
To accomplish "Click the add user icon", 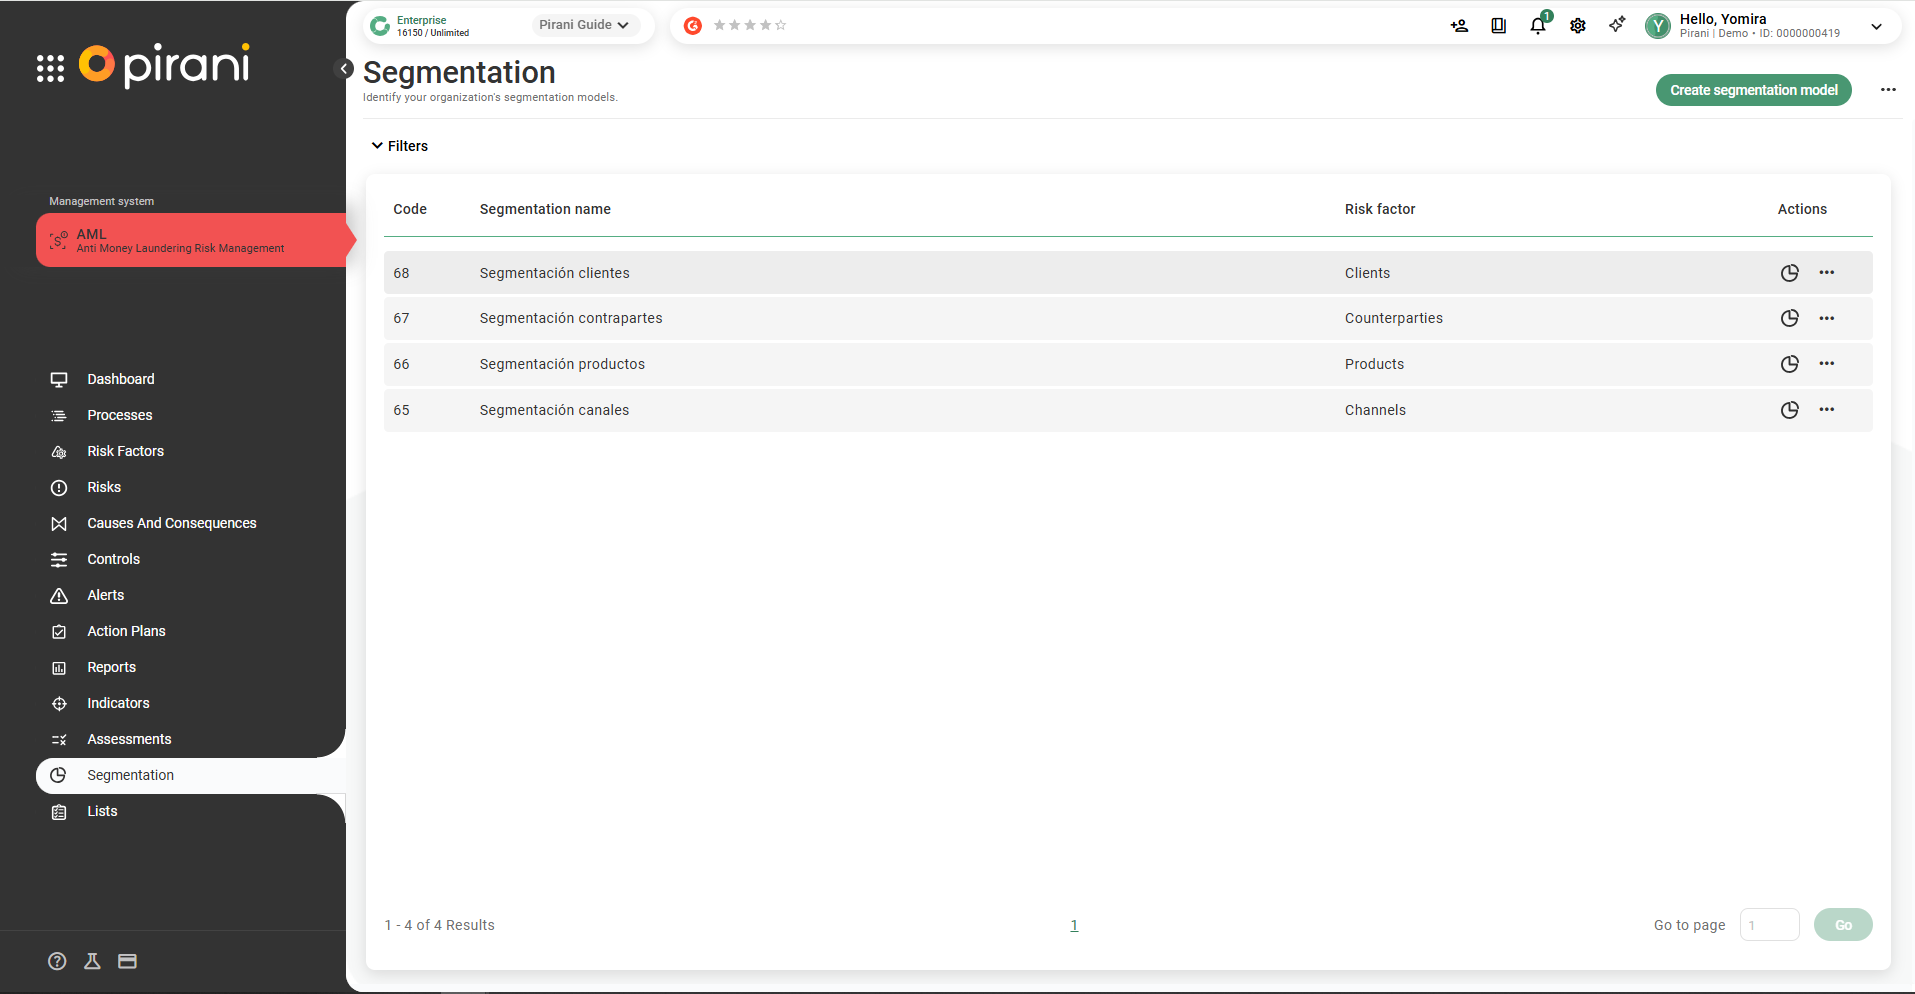I will pyautogui.click(x=1459, y=26).
